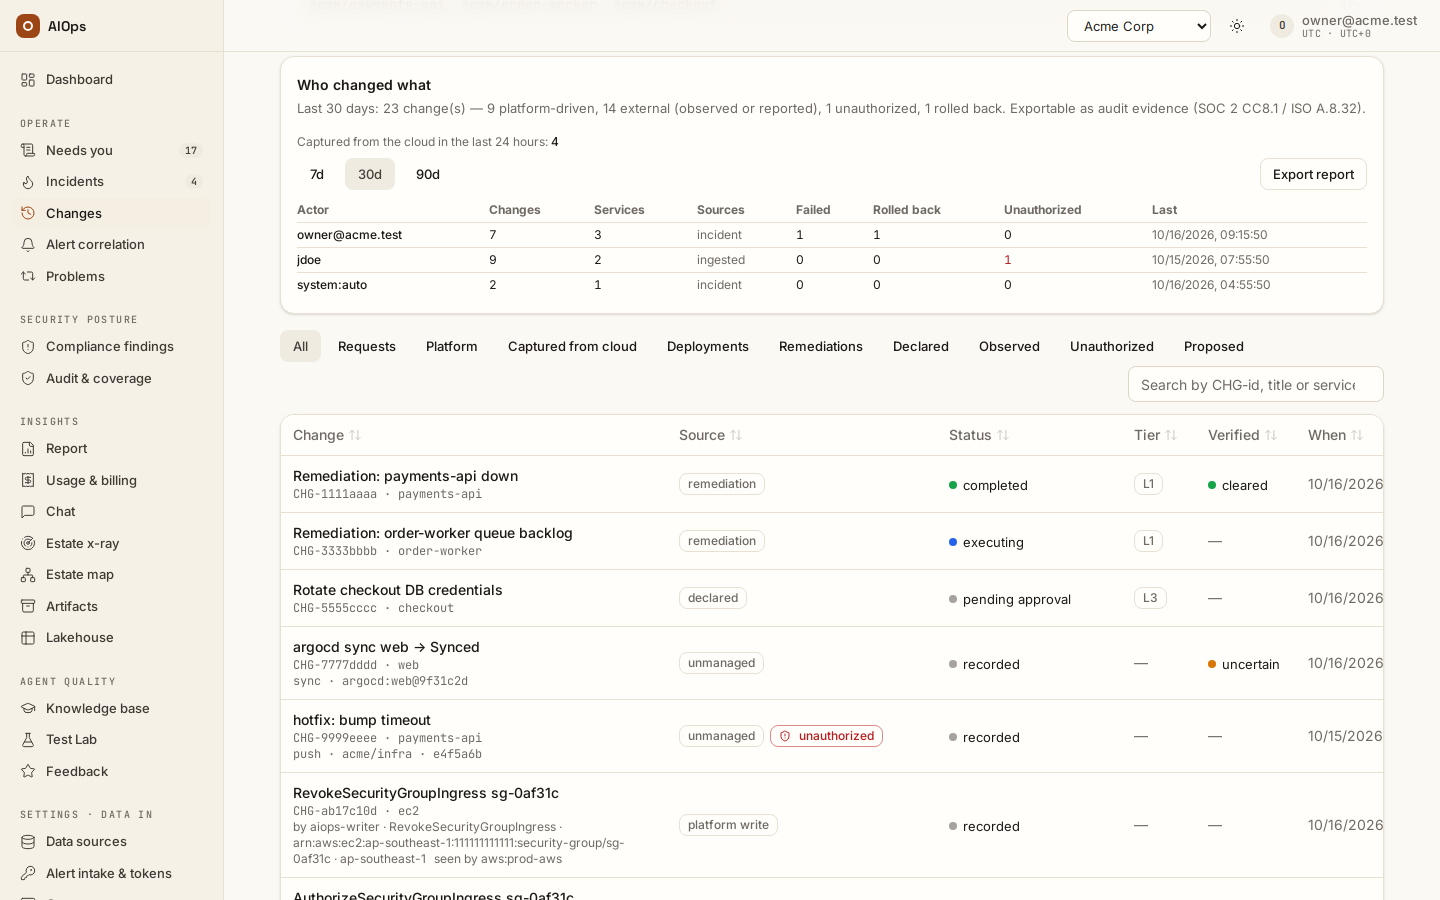Click the Estate map icon
The width and height of the screenshot is (1440, 900).
click(28, 575)
